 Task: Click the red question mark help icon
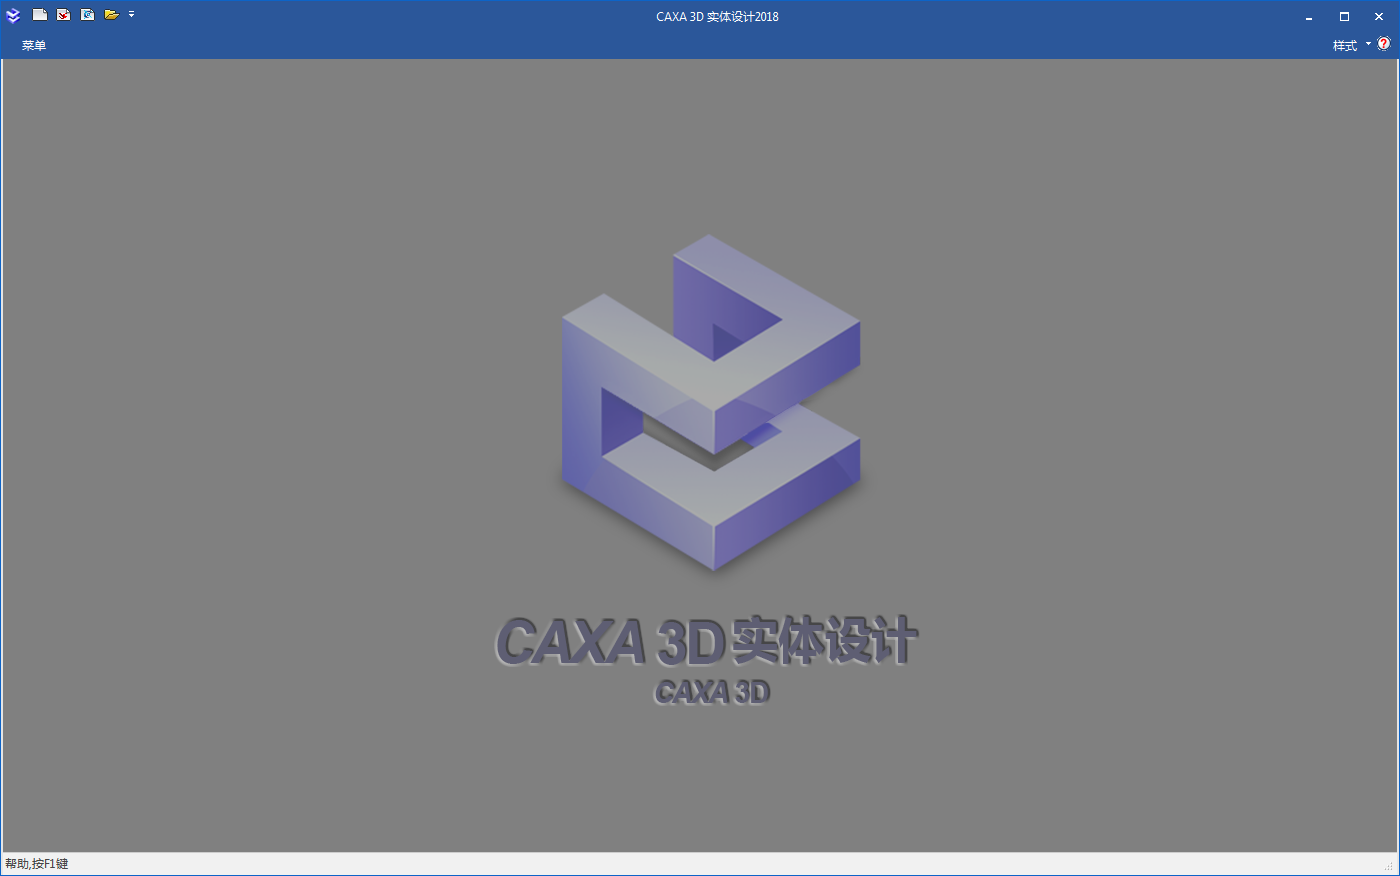1384,44
